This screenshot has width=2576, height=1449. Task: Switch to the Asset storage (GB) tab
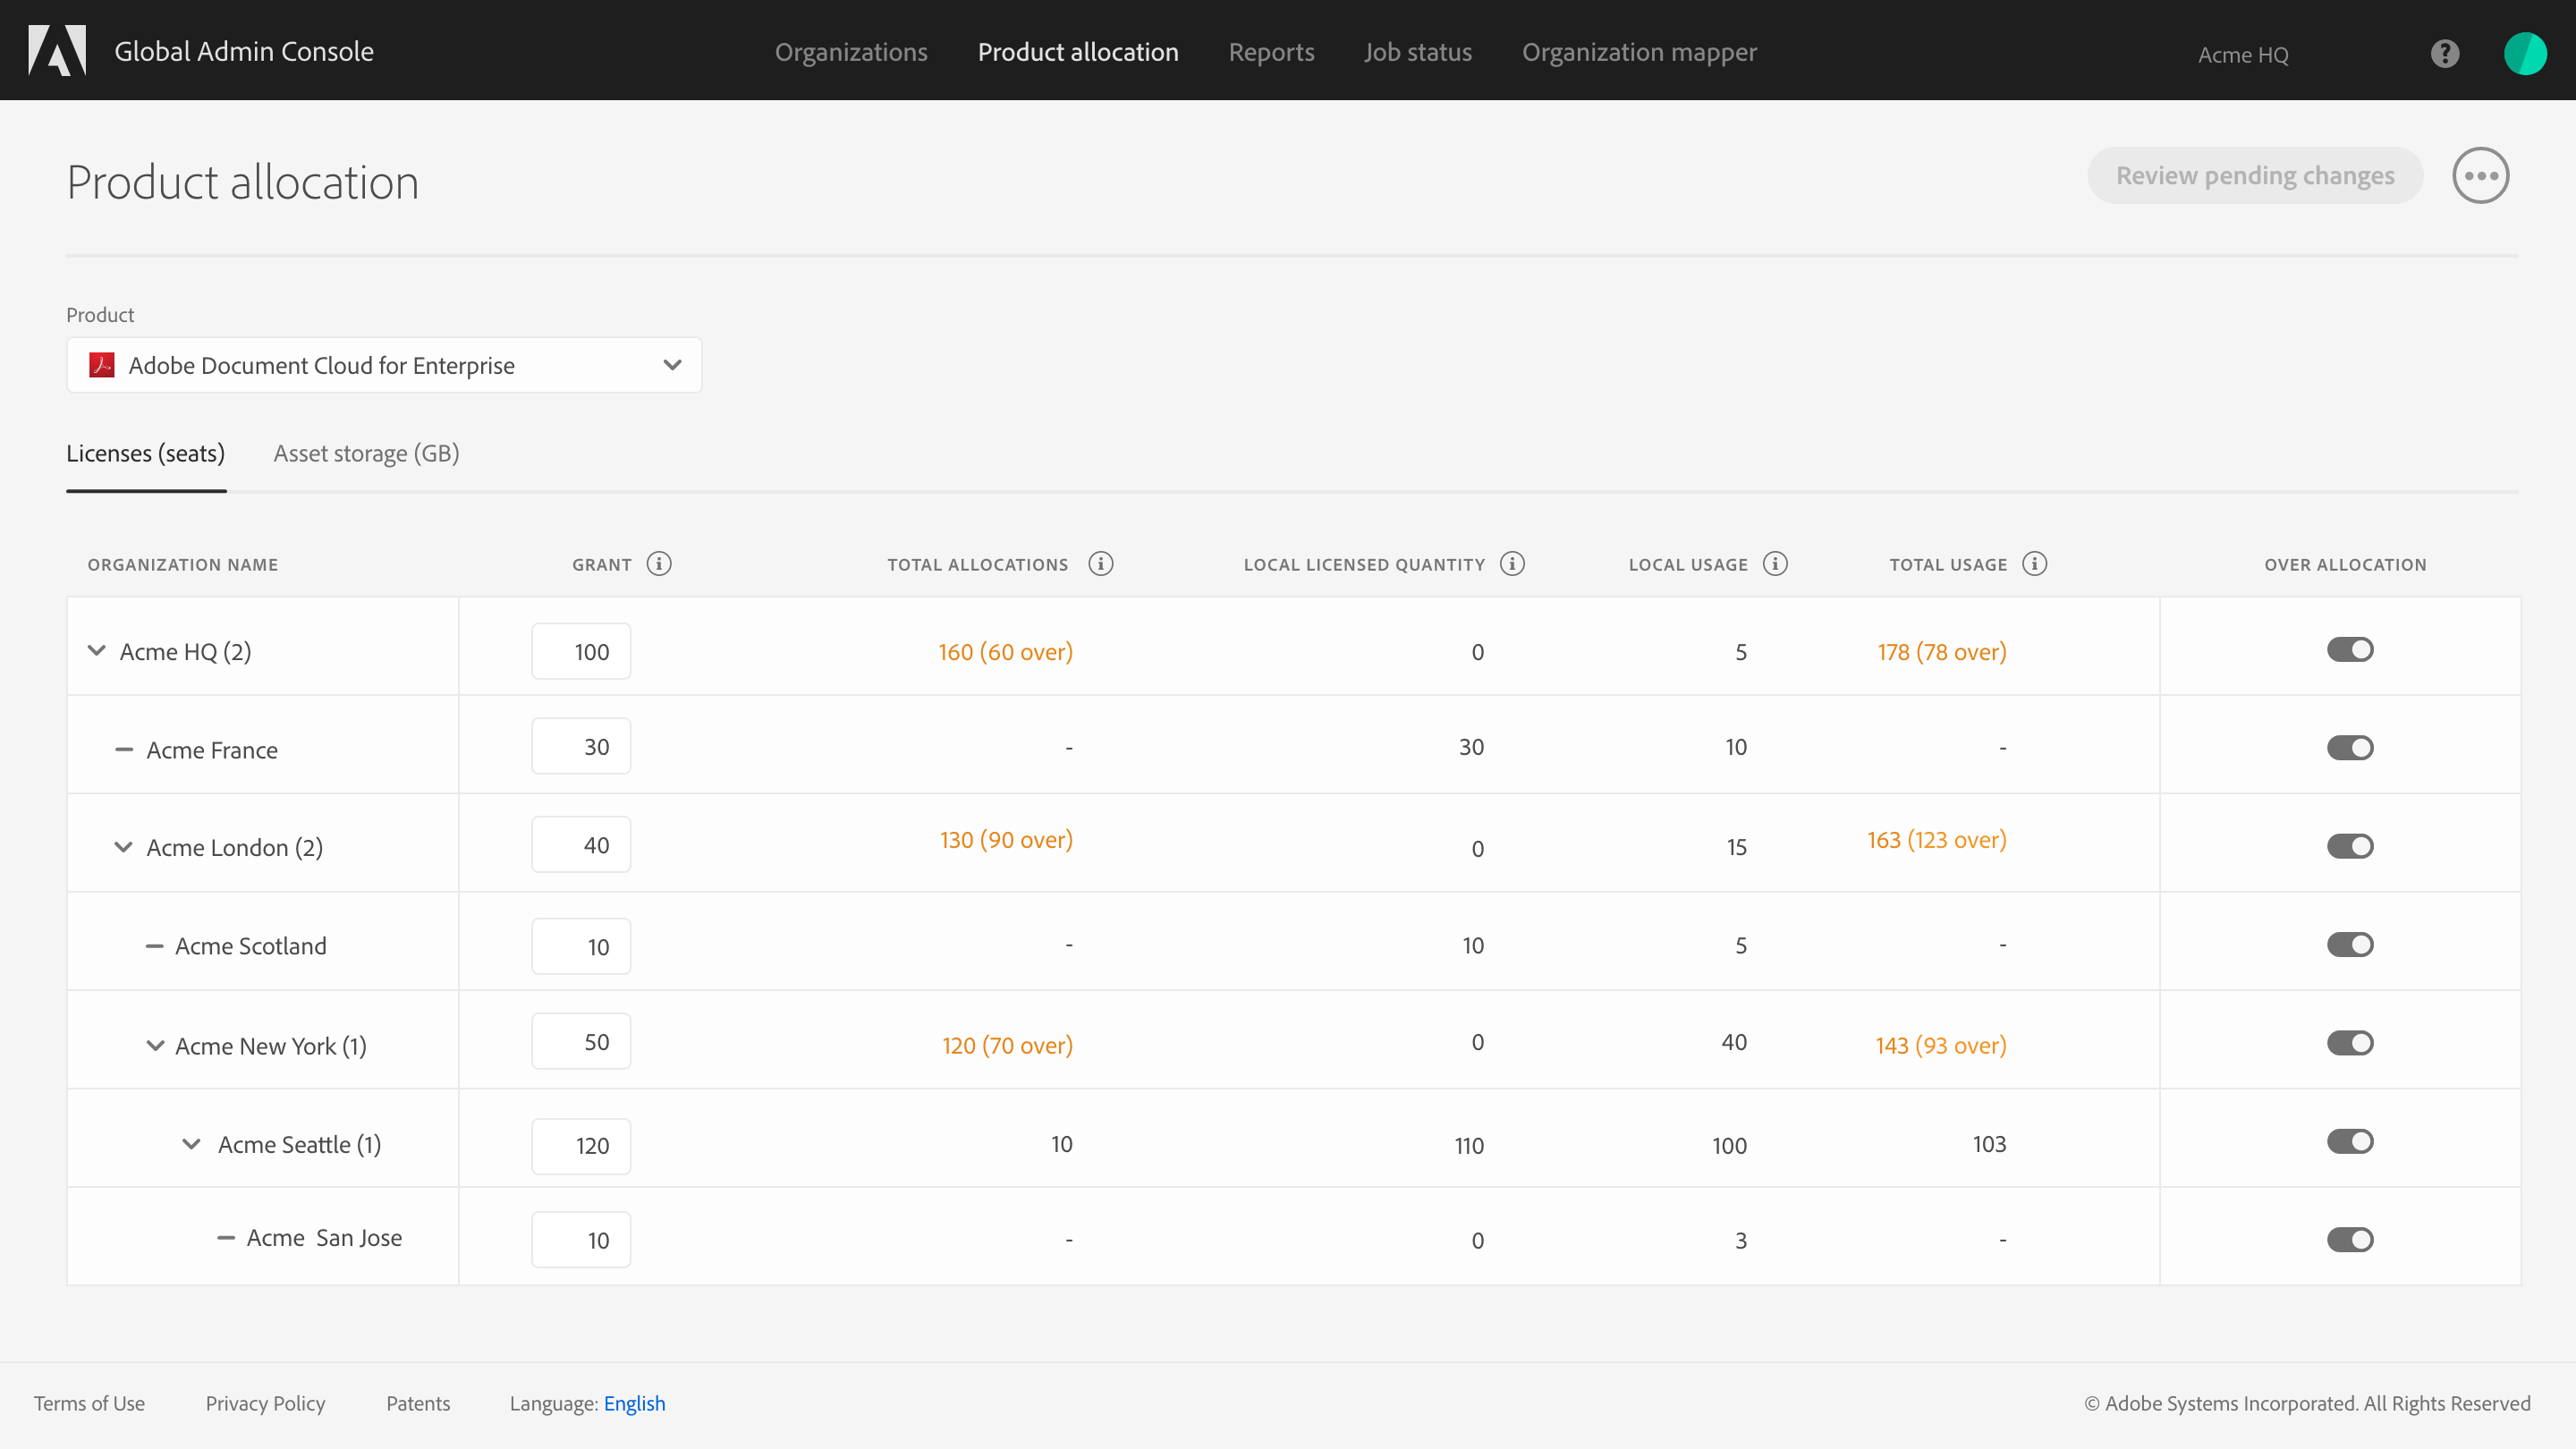pyautogui.click(x=366, y=453)
